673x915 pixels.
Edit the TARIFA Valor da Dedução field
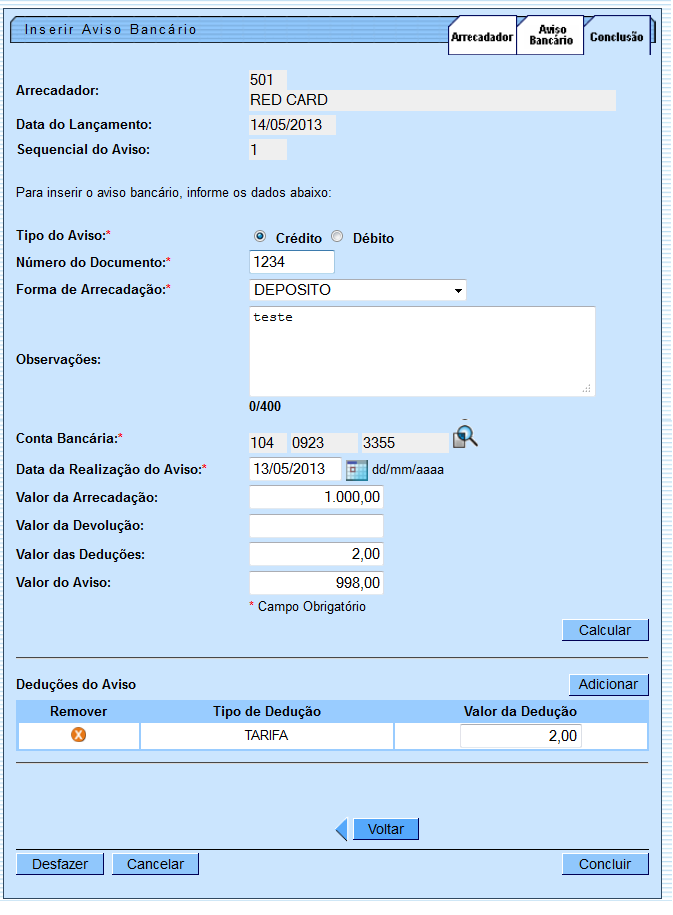520,736
